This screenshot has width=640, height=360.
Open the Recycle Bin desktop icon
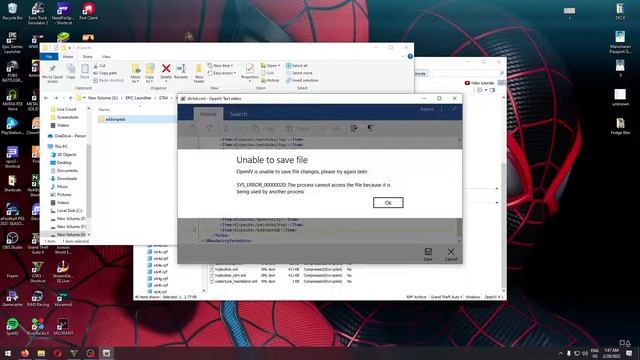(x=12, y=11)
